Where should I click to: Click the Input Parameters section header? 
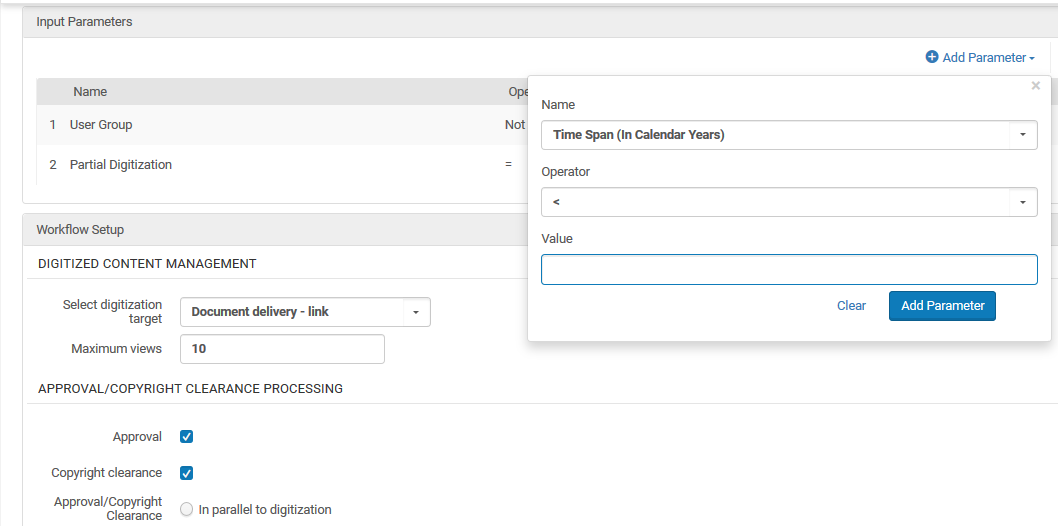click(84, 22)
